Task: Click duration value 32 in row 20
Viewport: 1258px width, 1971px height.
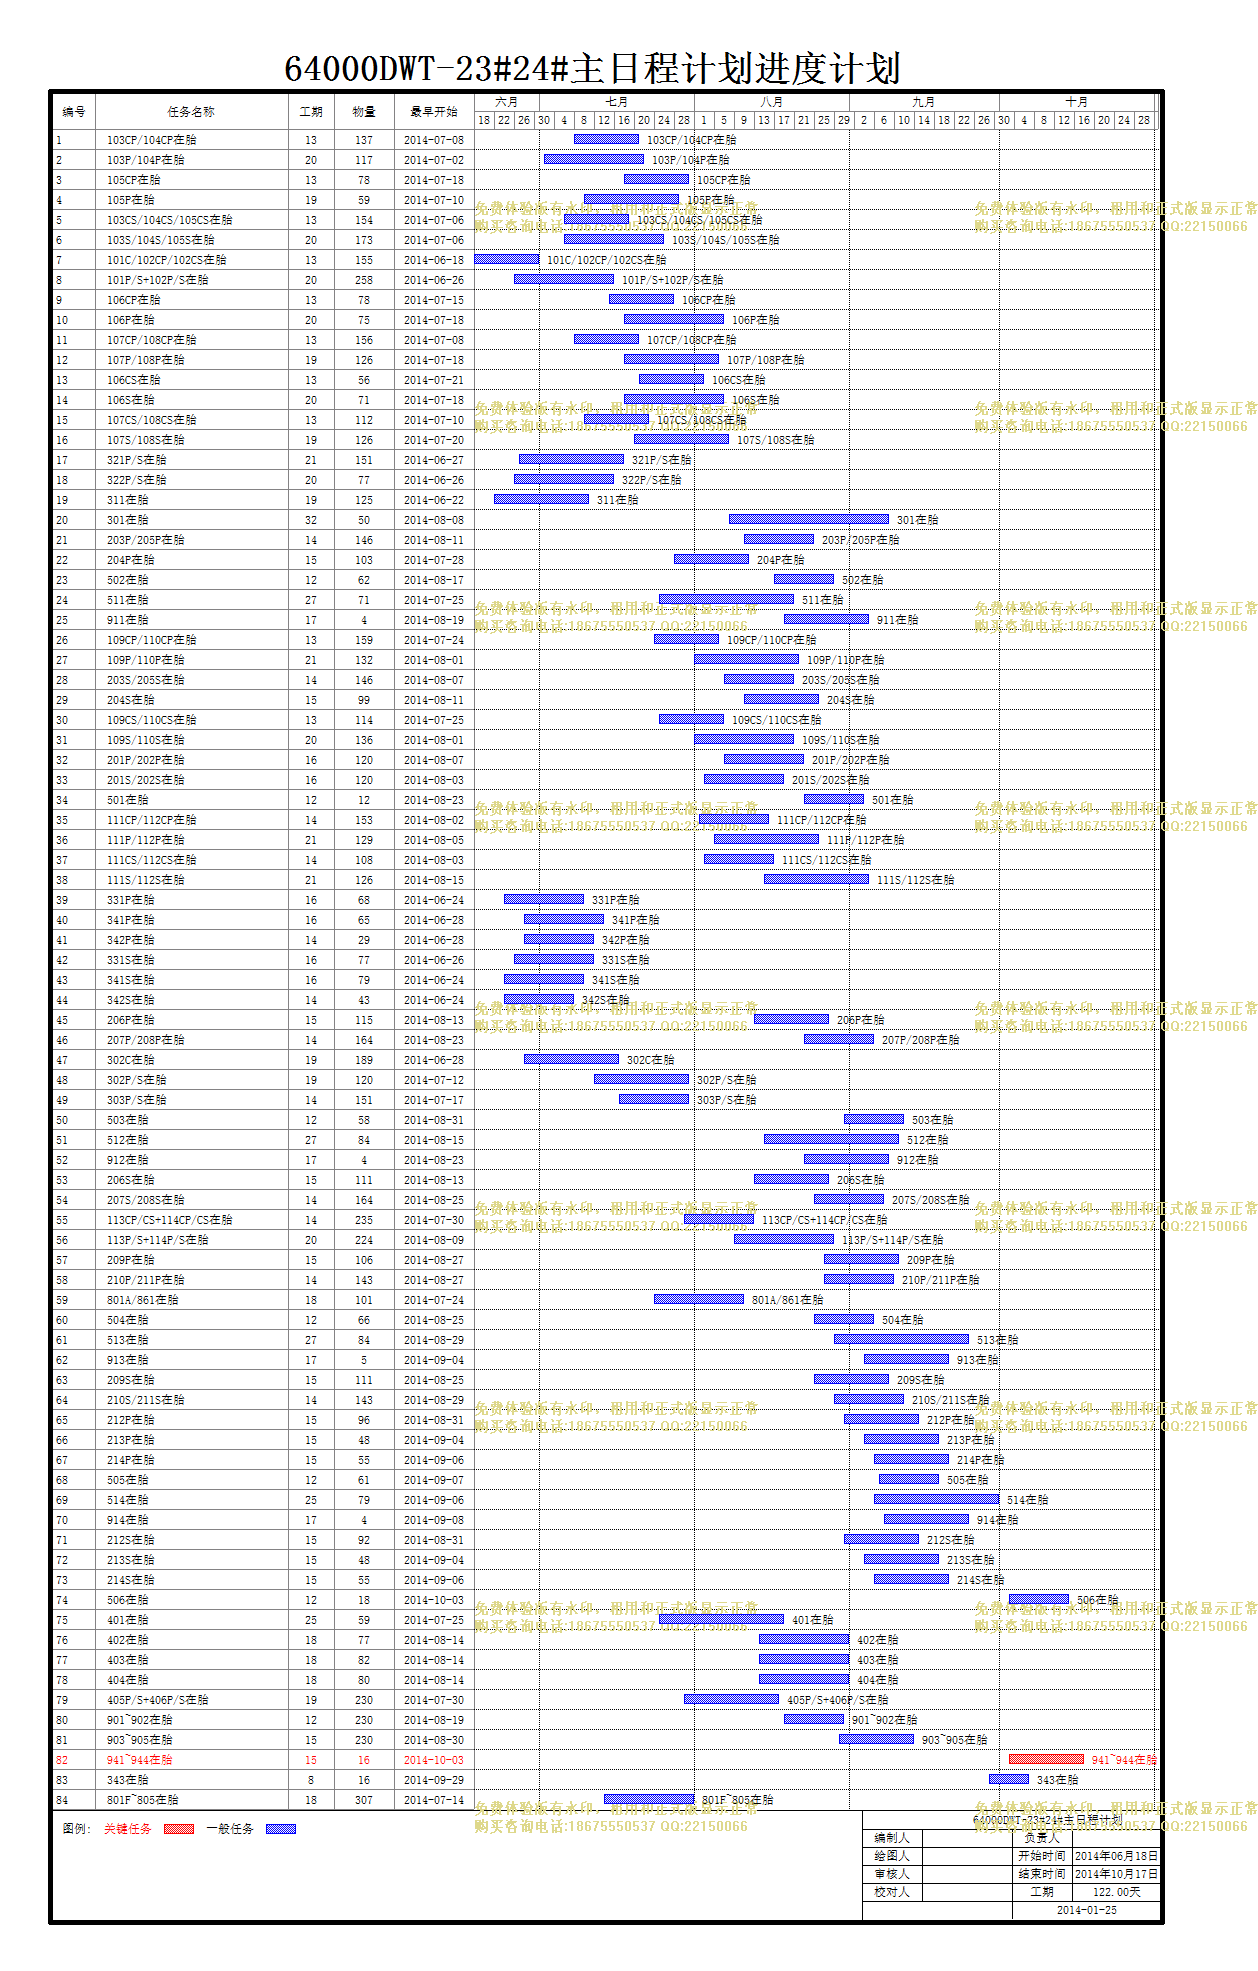Action: pyautogui.click(x=311, y=520)
